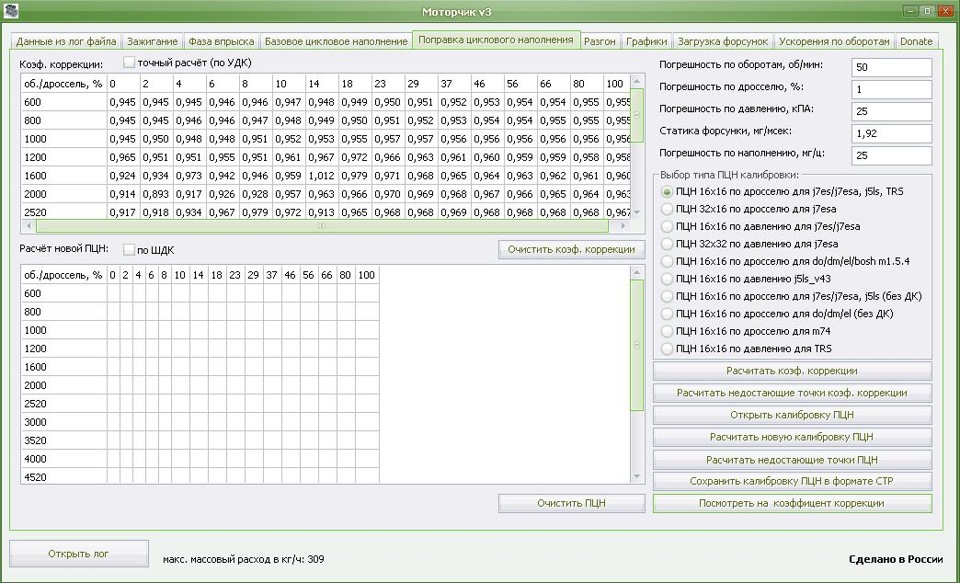Switch to the Графики tab
Image resolution: width=960 pixels, height=583 pixels.
tap(647, 42)
